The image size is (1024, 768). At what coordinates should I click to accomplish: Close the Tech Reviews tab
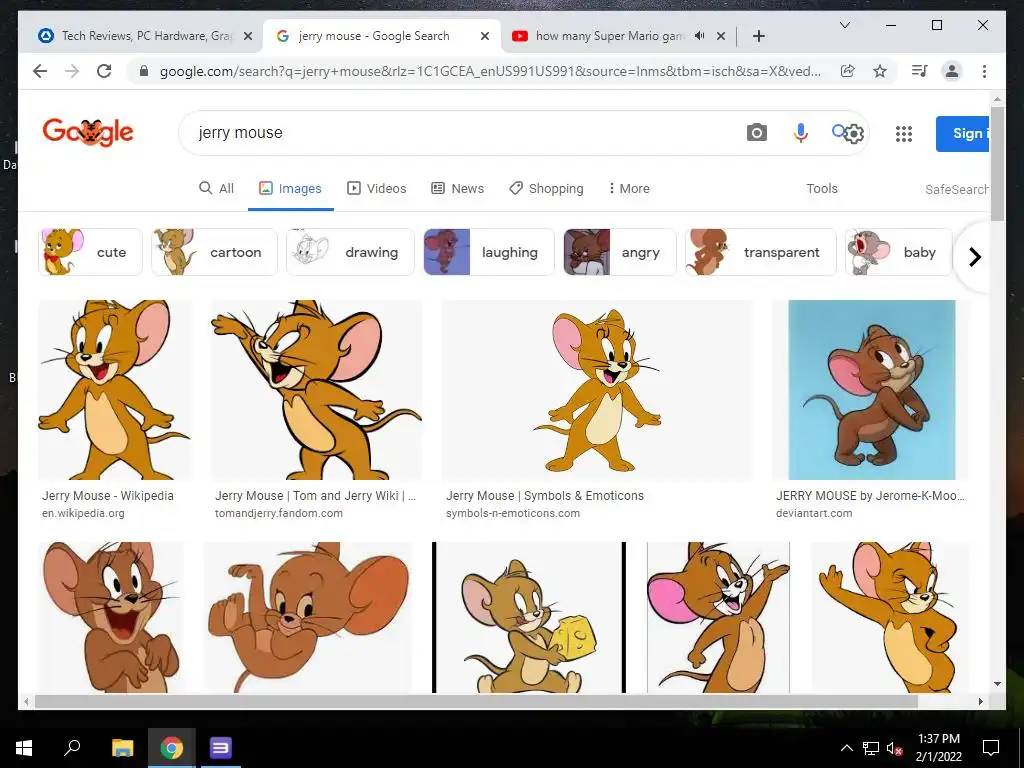248,36
